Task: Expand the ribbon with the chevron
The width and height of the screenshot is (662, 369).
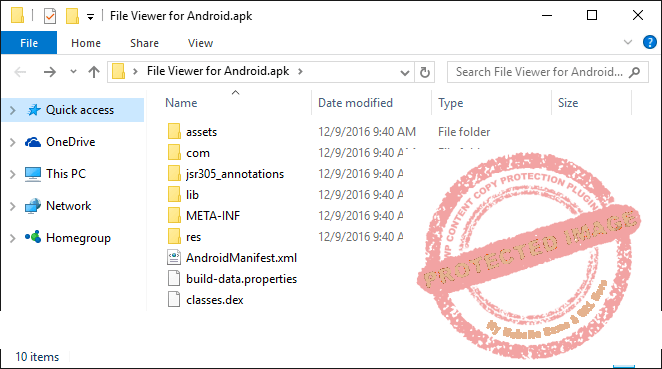Action: [628, 42]
